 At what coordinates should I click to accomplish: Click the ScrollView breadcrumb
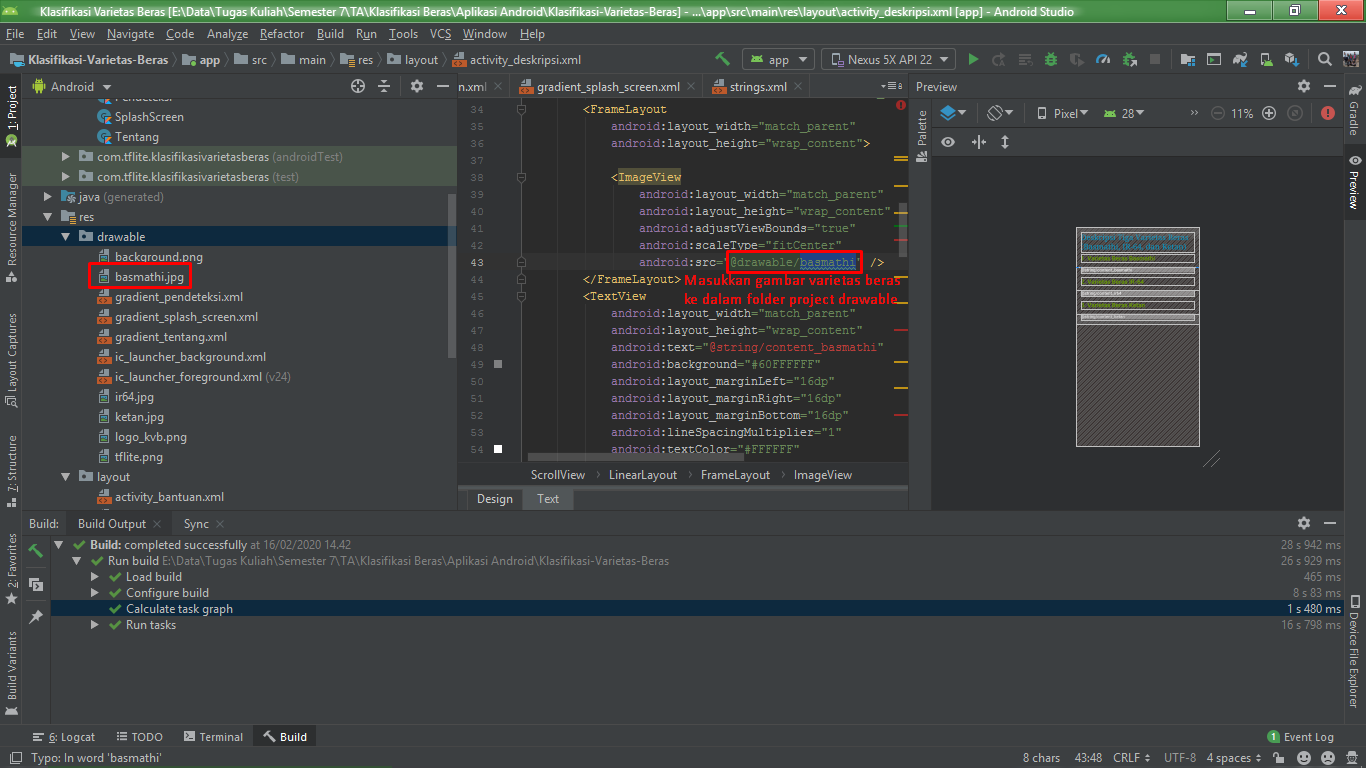[x=558, y=475]
